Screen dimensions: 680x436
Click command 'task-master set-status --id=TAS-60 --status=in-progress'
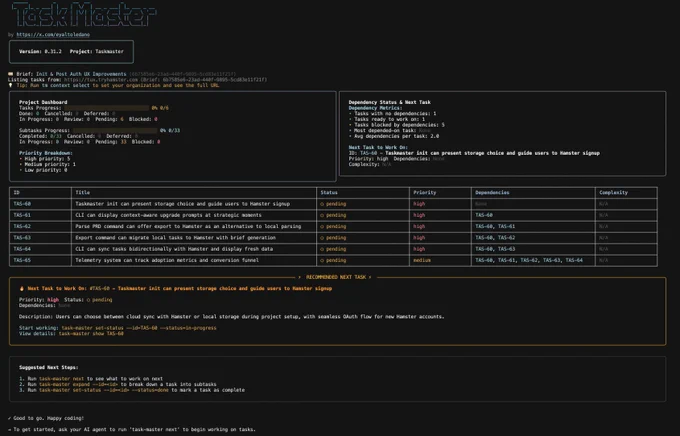point(139,328)
